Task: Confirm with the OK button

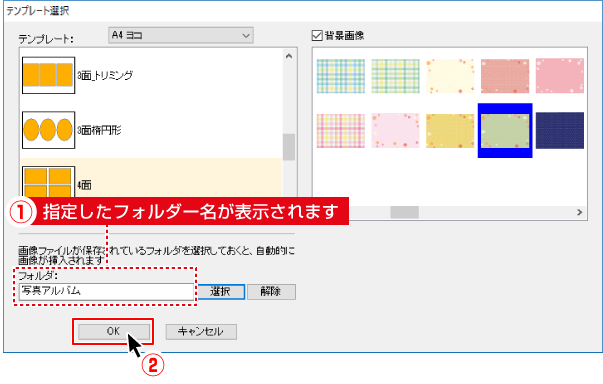Action: pos(114,331)
